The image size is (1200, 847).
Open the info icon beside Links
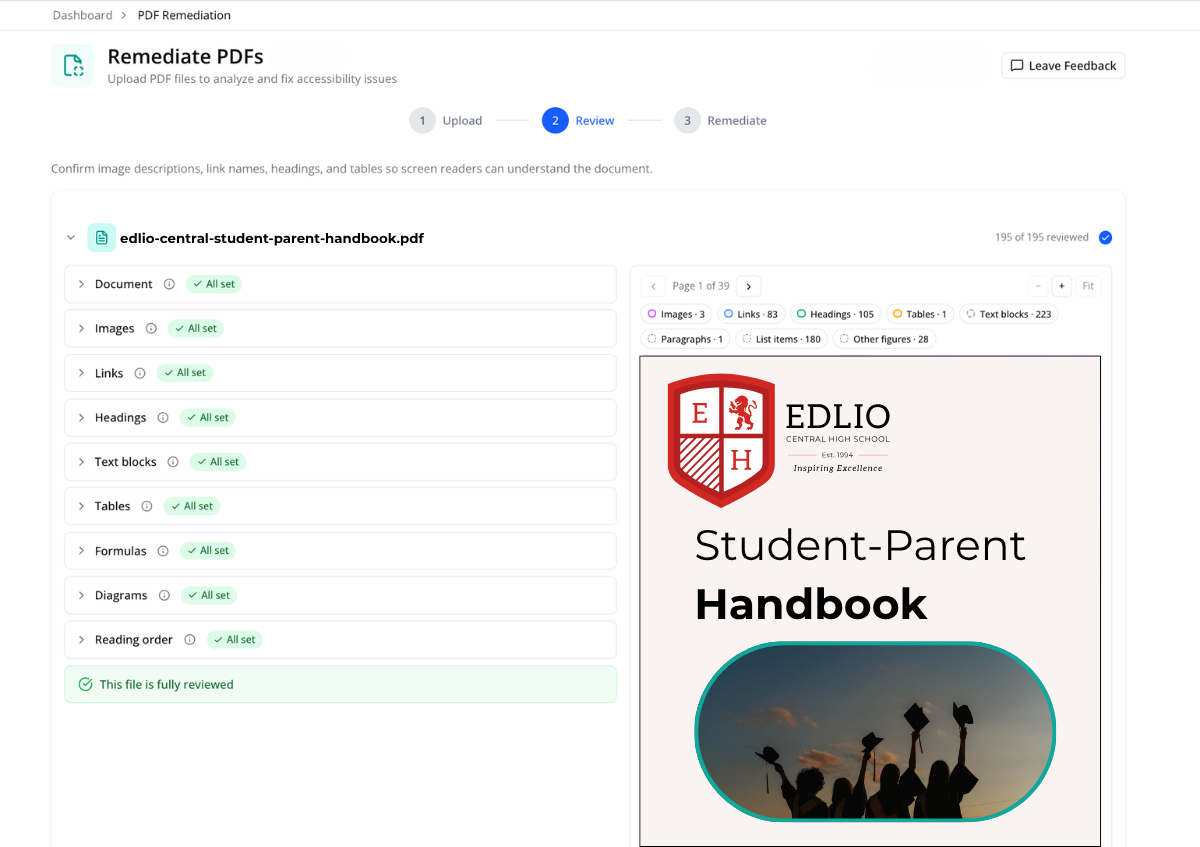click(140, 373)
